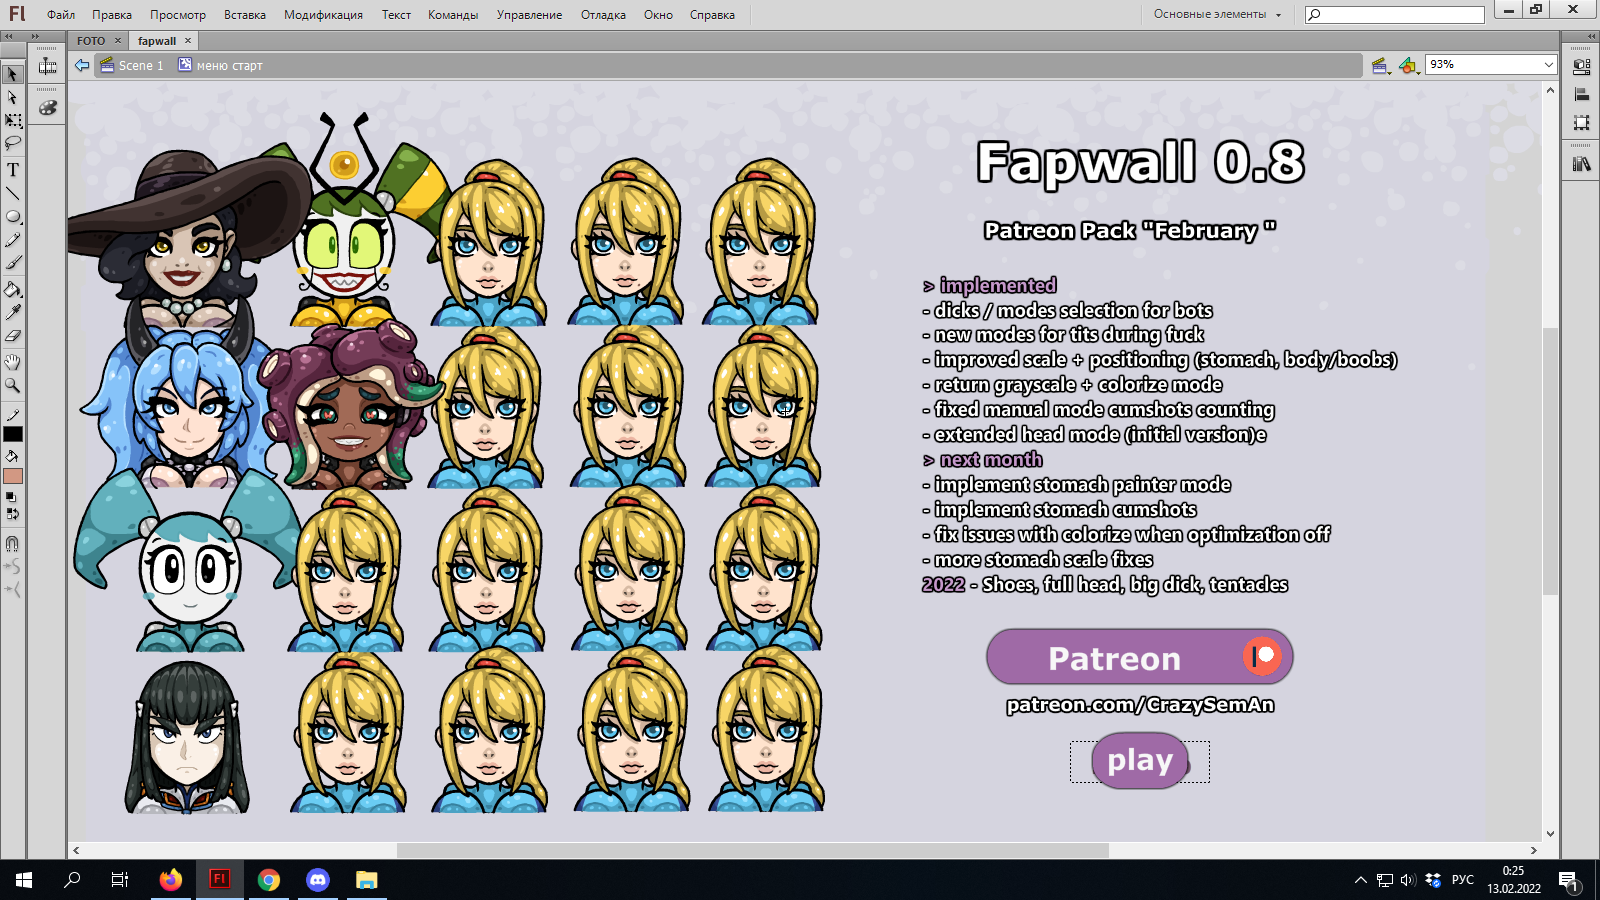Open the Просмотр menu

point(178,15)
